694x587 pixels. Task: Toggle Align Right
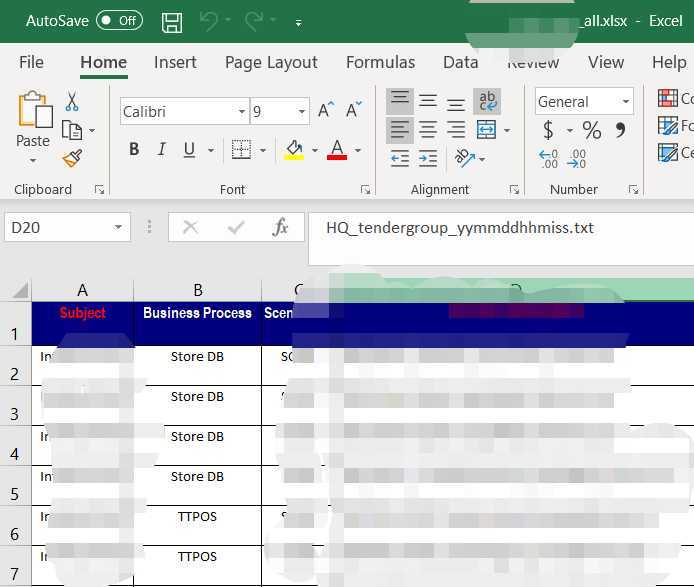coord(456,130)
